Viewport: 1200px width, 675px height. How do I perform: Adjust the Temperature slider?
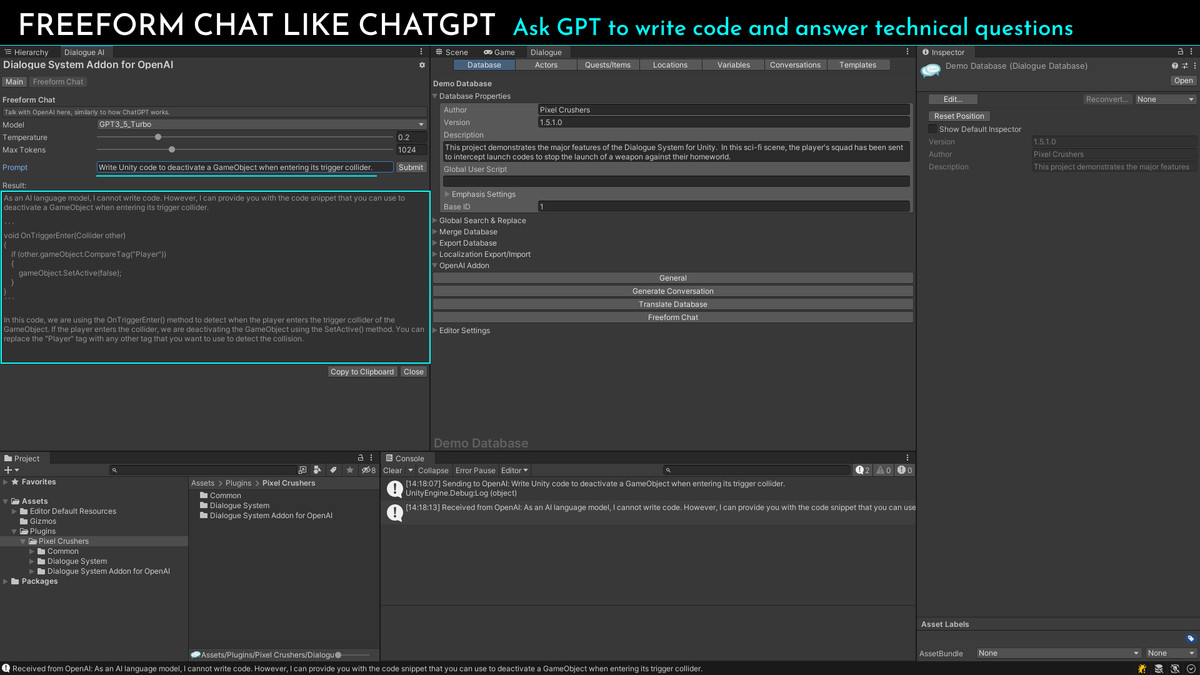coord(158,137)
